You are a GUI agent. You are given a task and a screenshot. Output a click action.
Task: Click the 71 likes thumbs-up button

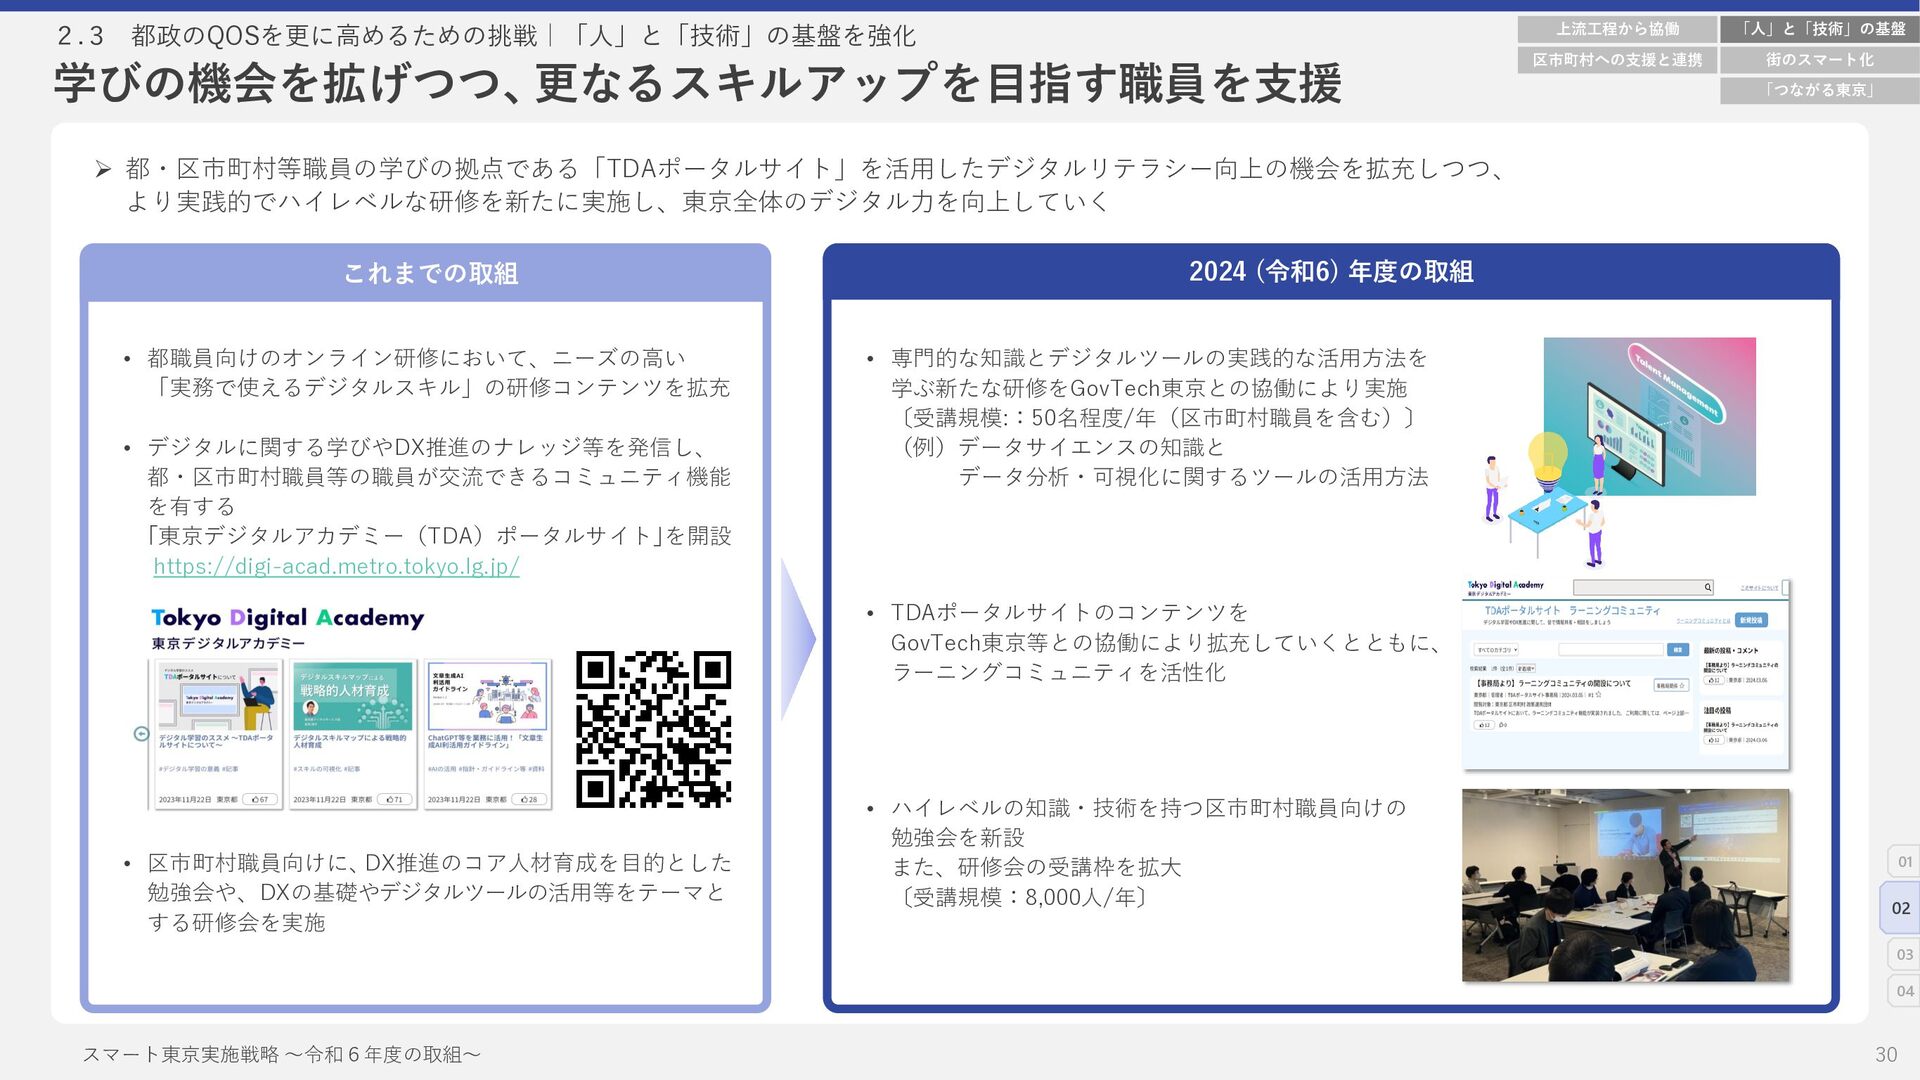point(395,799)
